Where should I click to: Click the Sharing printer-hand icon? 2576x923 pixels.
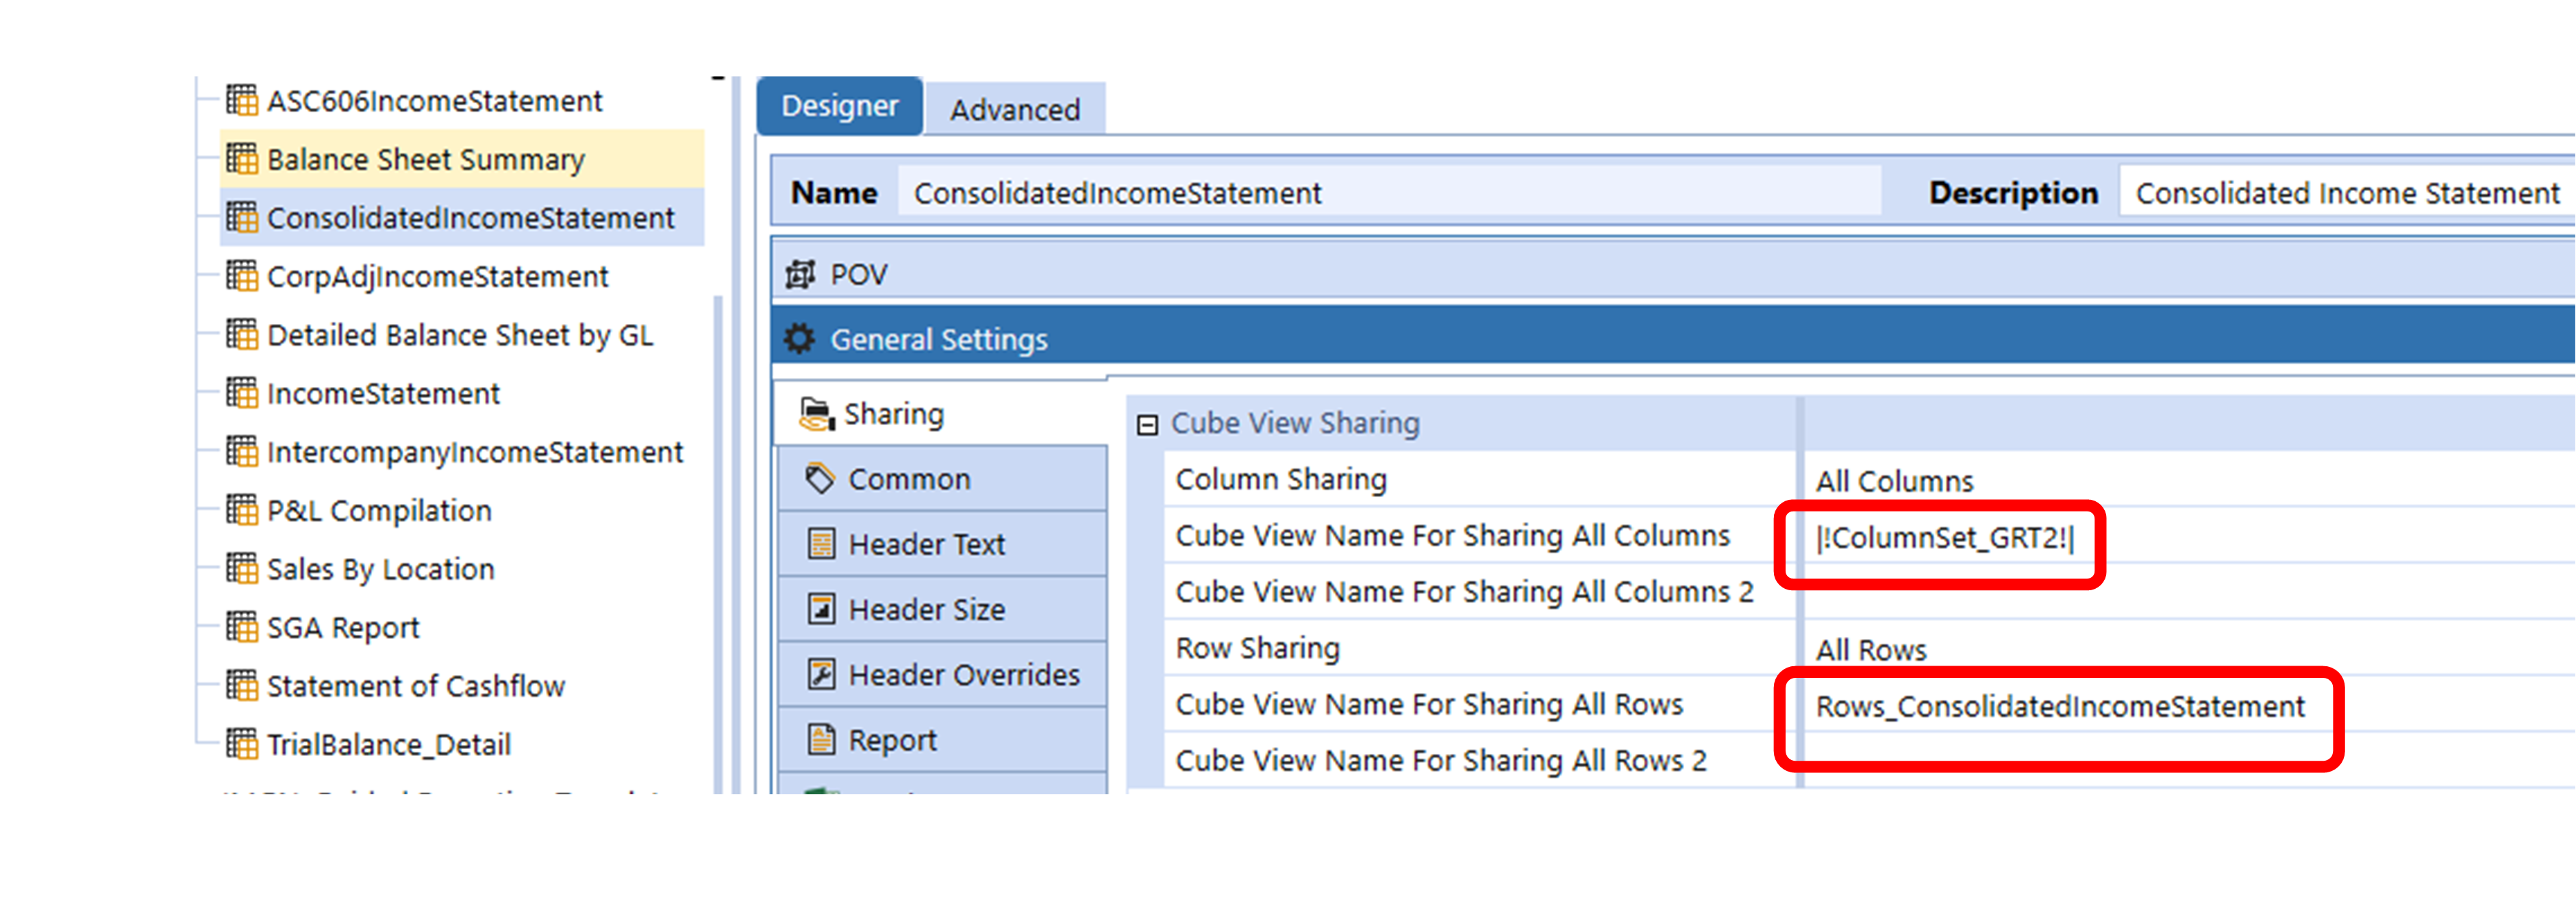coord(816,414)
